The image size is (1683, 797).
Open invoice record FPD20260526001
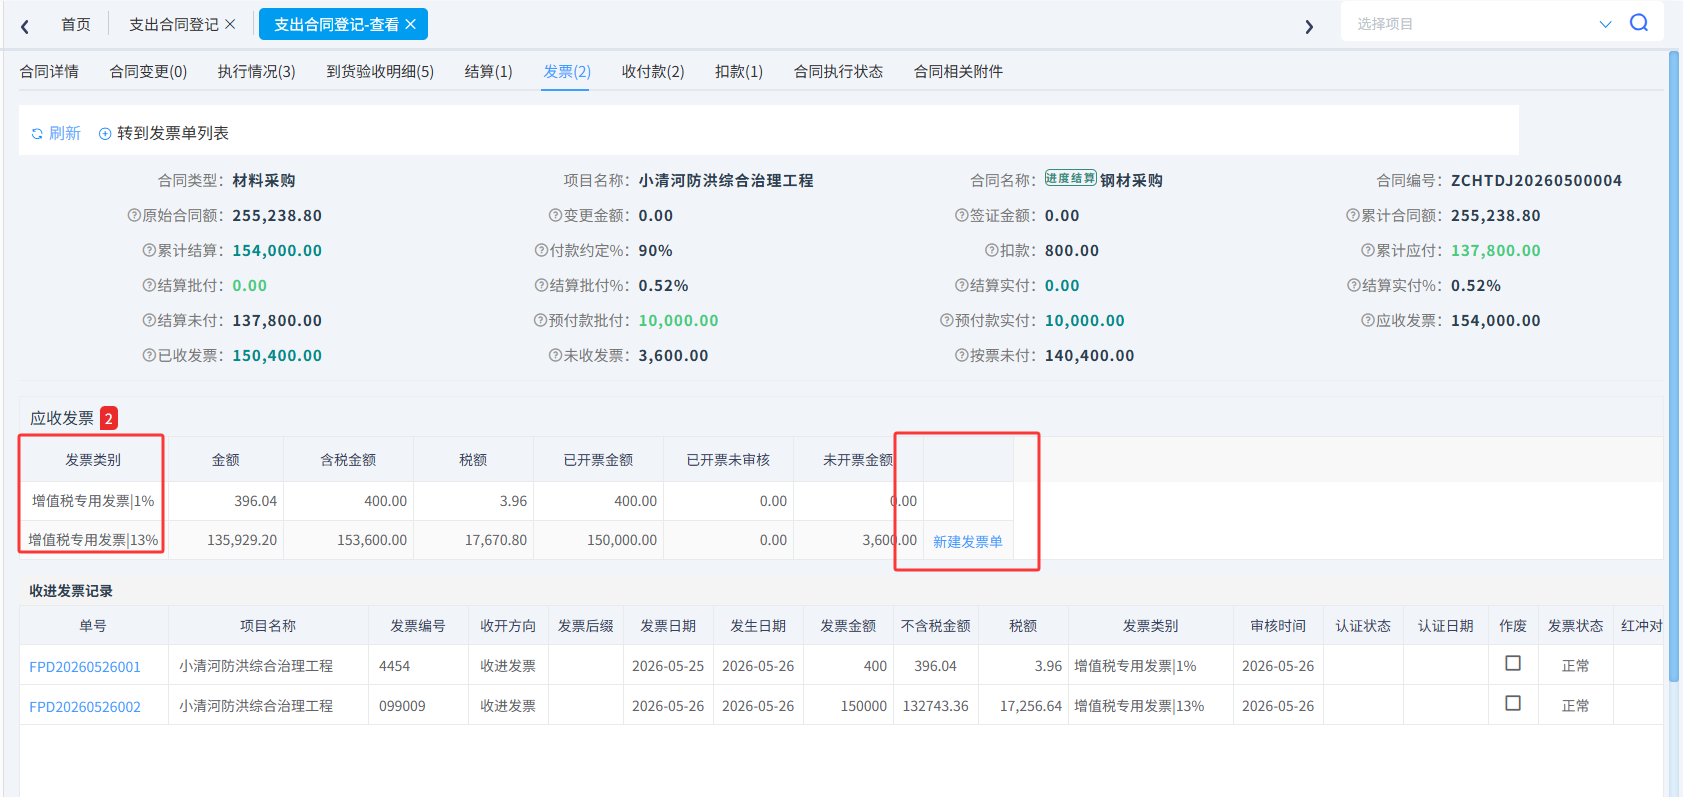(85, 666)
